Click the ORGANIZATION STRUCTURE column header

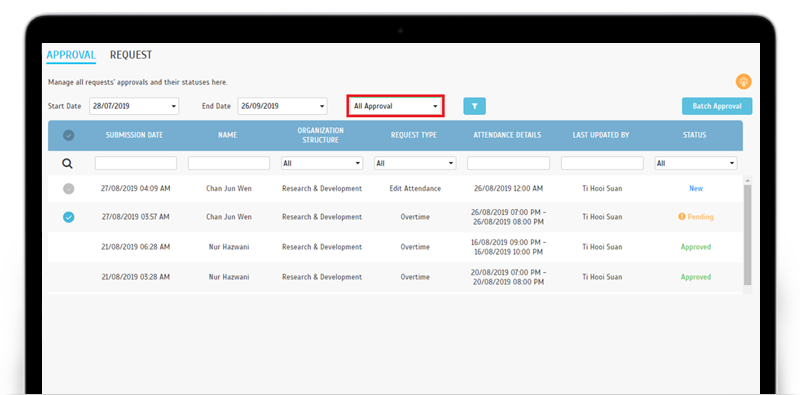[320, 135]
